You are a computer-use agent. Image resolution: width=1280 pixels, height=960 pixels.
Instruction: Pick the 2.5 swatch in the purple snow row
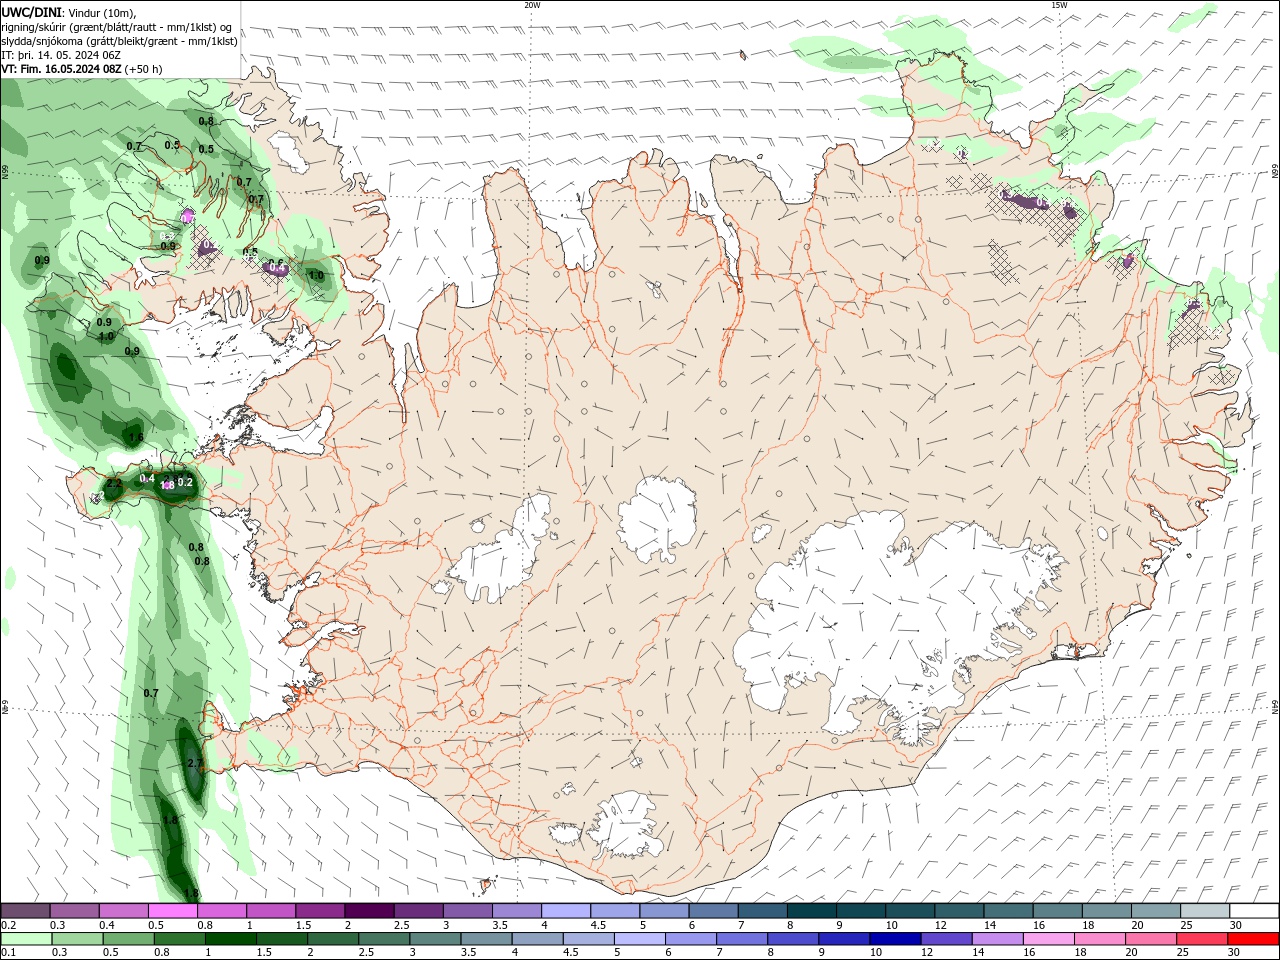(418, 911)
